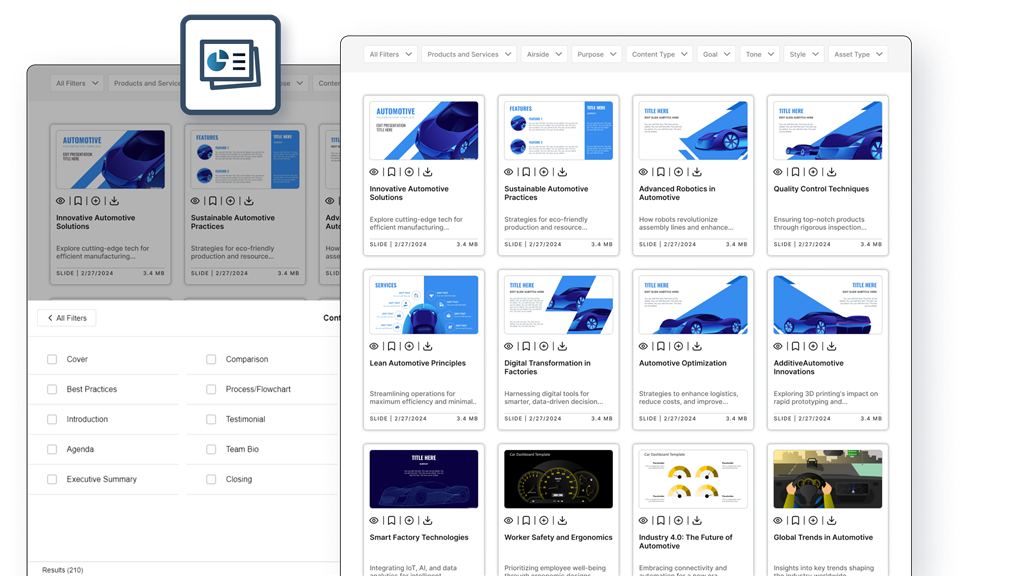Download the Lean Automotive Principles slide
Viewport: 1024px width, 576px height.
427,347
